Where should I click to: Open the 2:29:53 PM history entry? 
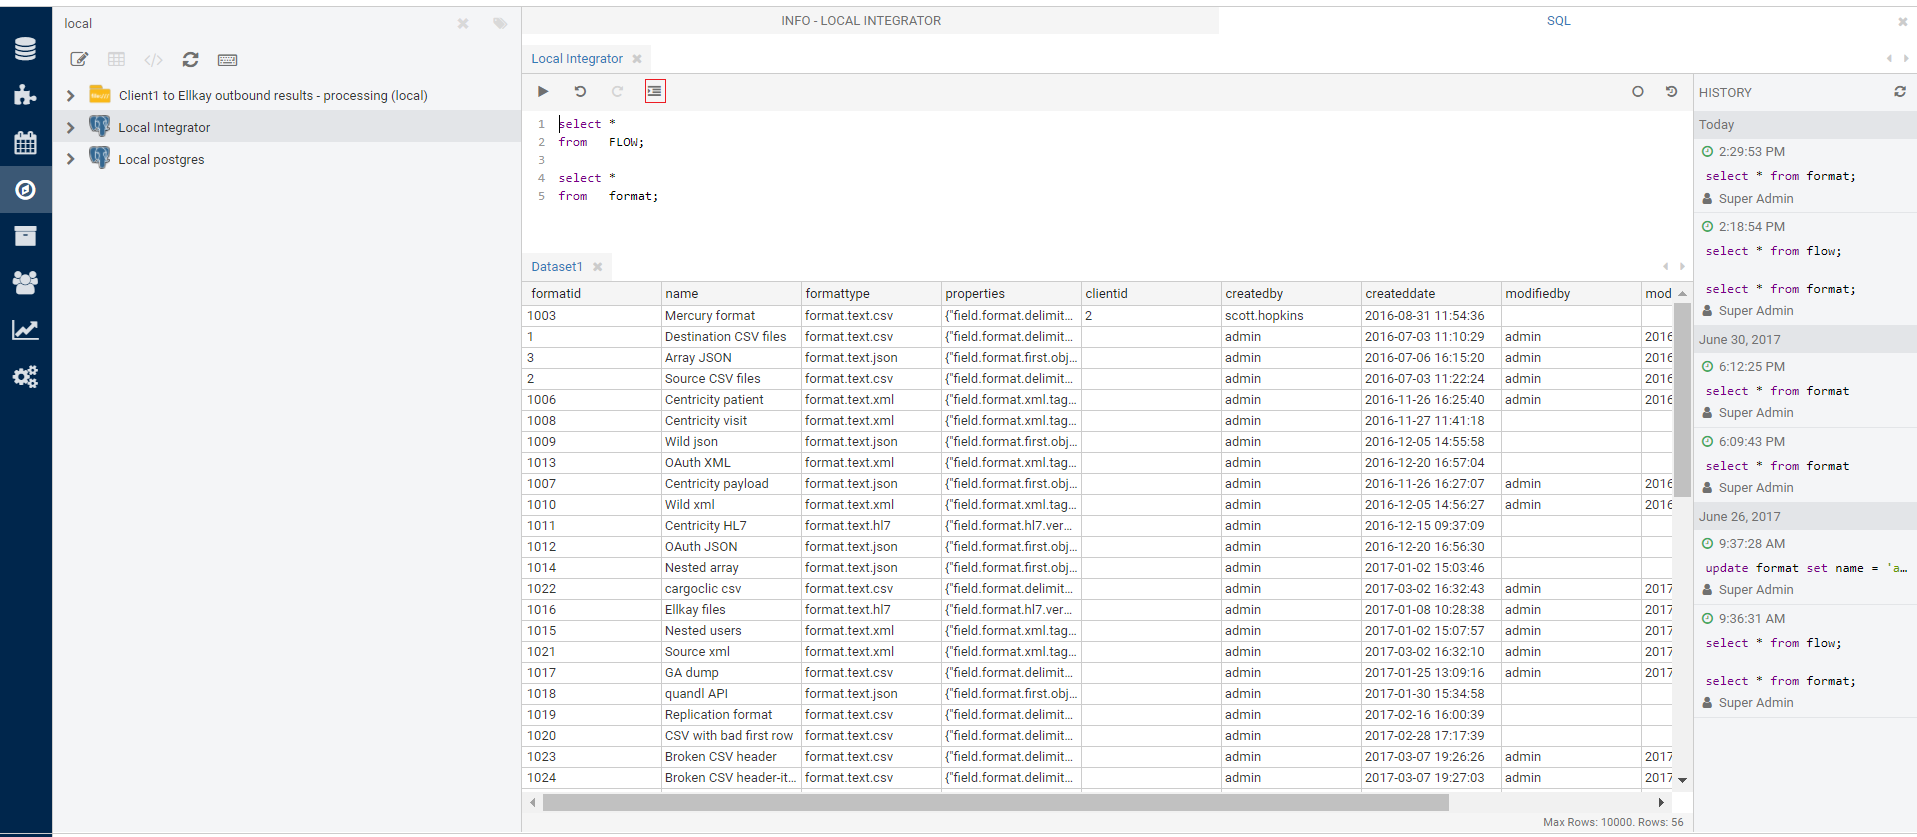click(x=1805, y=175)
